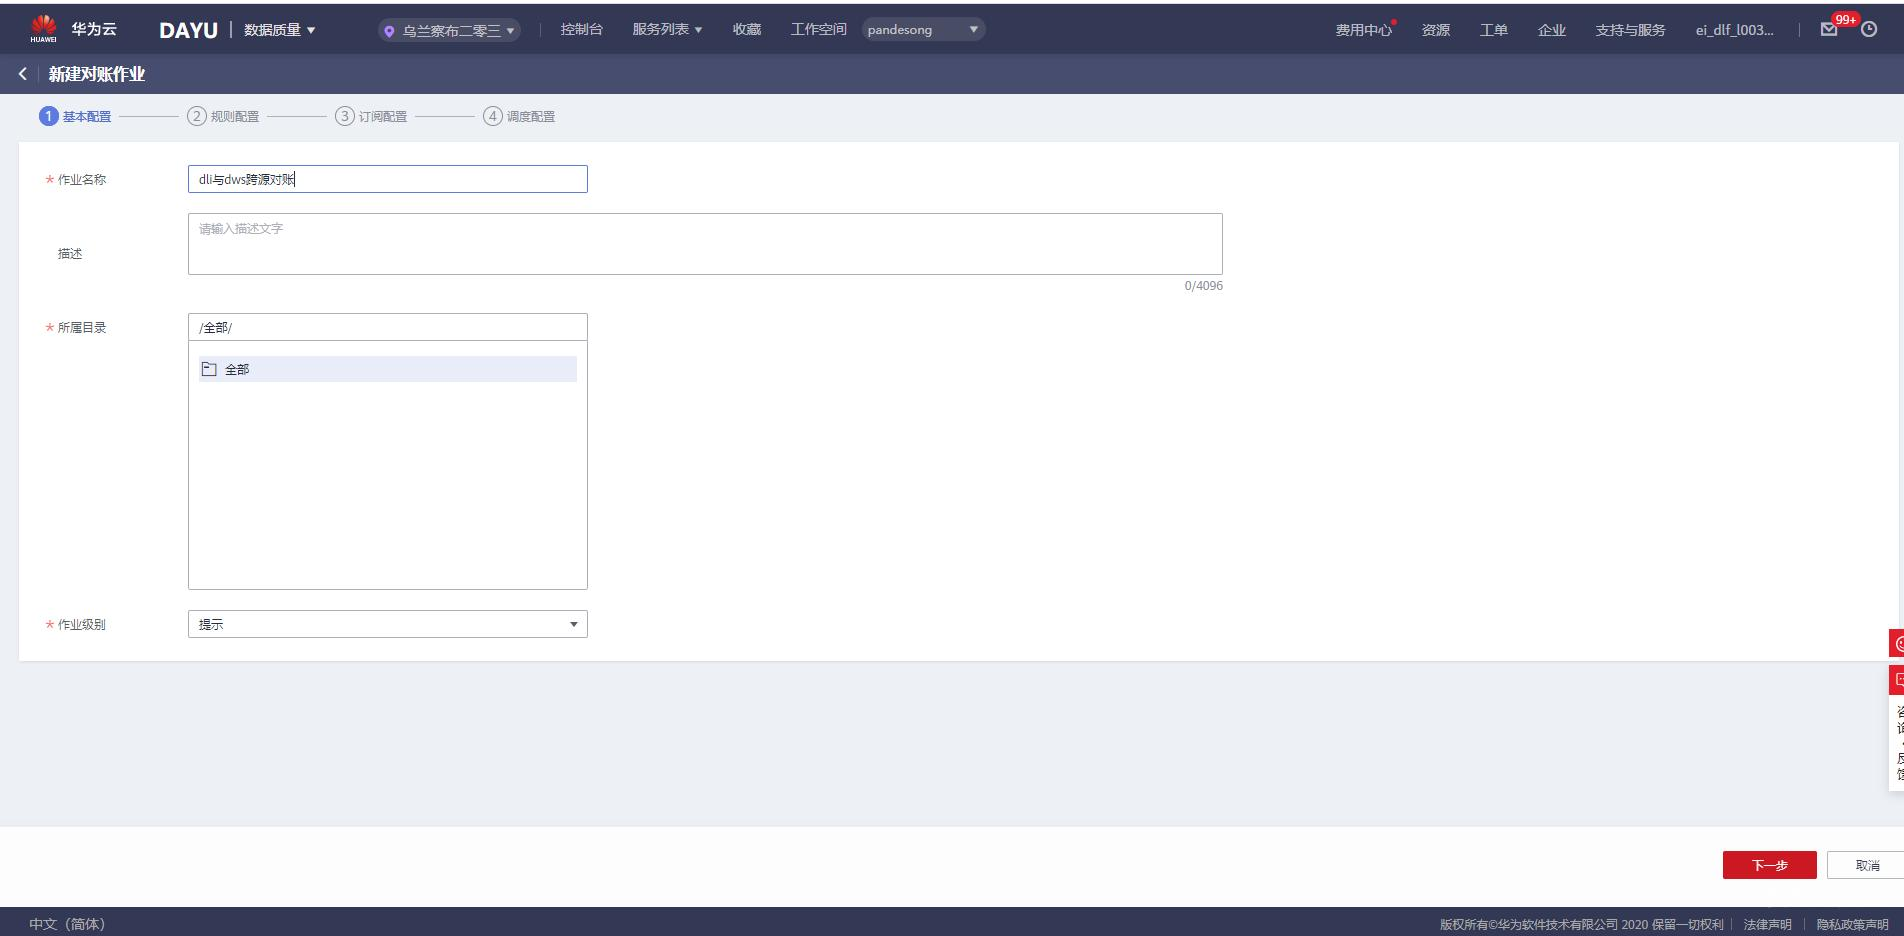Viewport: 1904px width, 936px height.
Task: Open the 隐私政策声明 link
Action: [x=1853, y=924]
